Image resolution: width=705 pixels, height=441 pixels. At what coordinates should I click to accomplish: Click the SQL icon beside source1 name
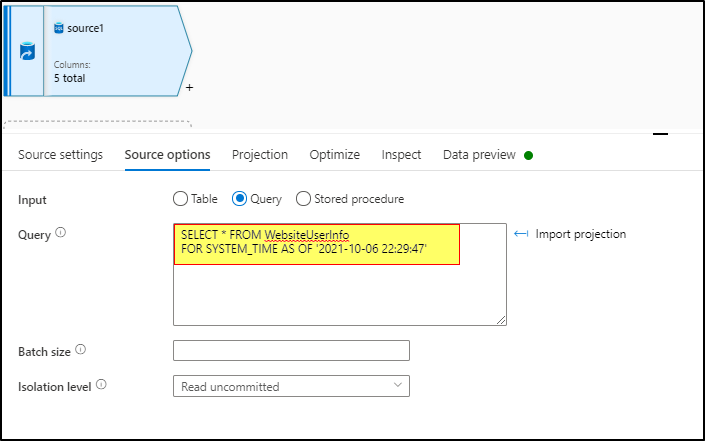pos(59,28)
